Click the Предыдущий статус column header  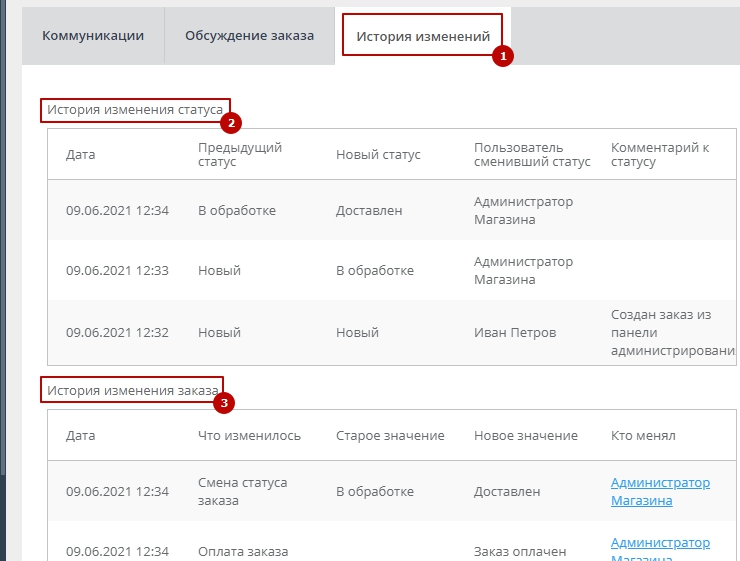[x=240, y=155]
